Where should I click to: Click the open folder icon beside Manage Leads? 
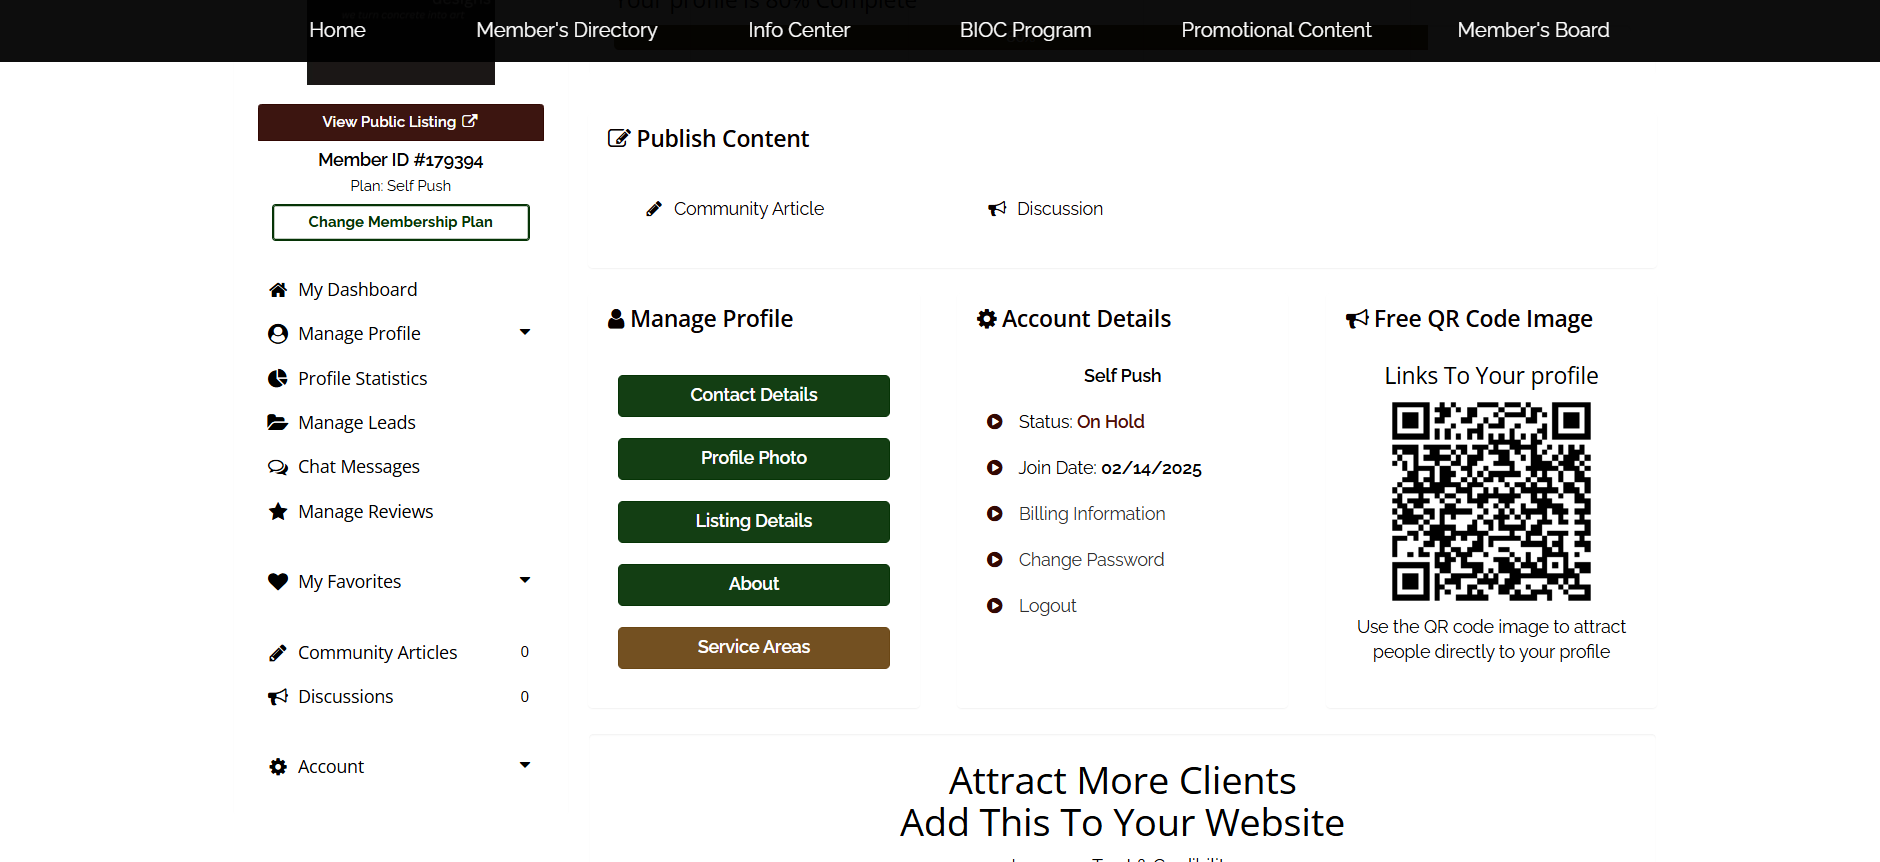(277, 422)
